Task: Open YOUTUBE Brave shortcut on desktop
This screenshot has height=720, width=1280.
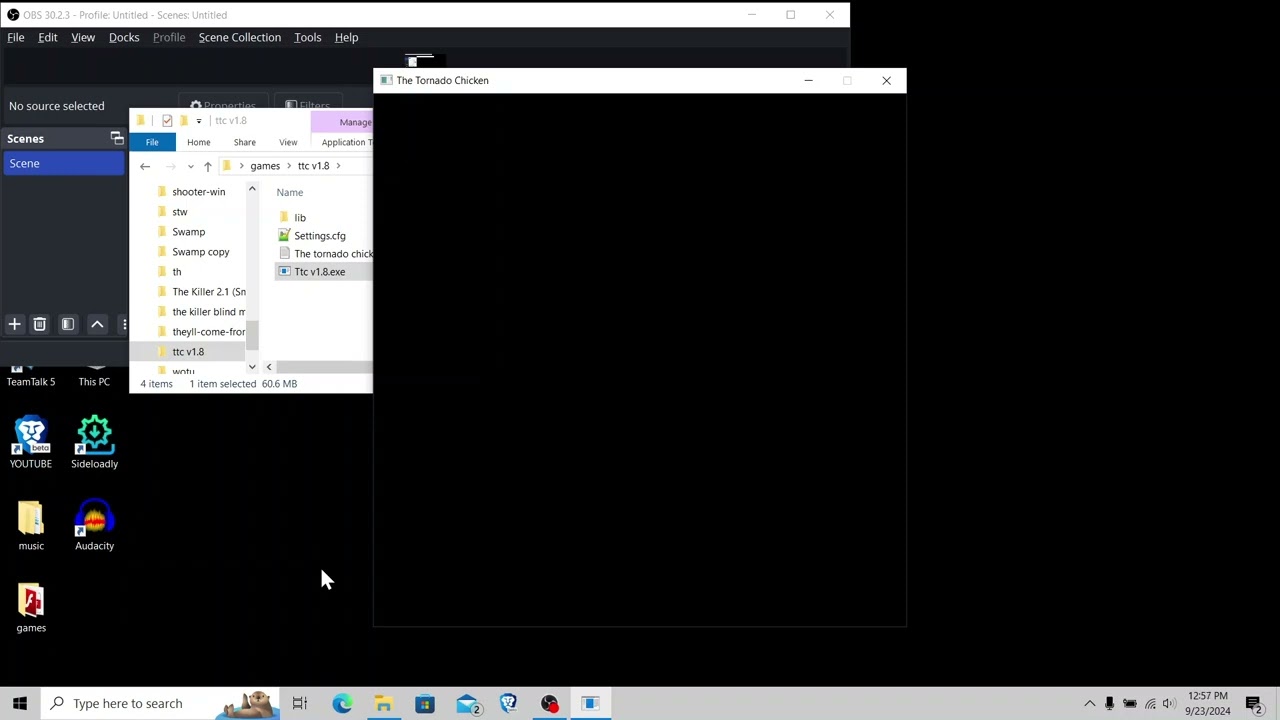Action: [x=31, y=443]
